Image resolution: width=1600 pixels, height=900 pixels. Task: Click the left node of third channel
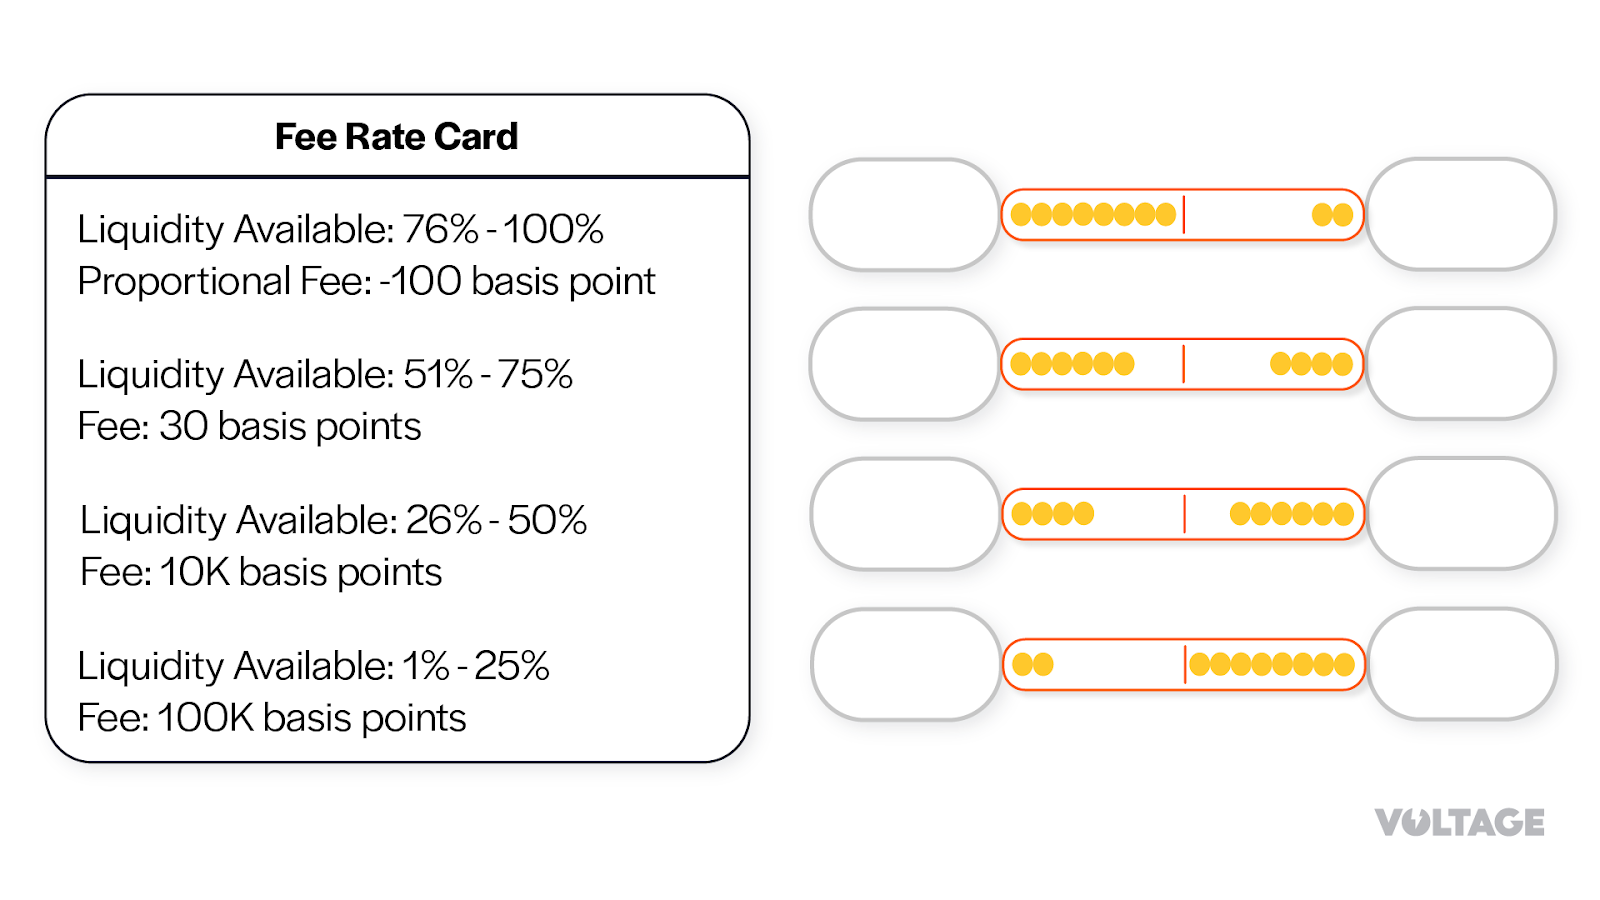[906, 514]
